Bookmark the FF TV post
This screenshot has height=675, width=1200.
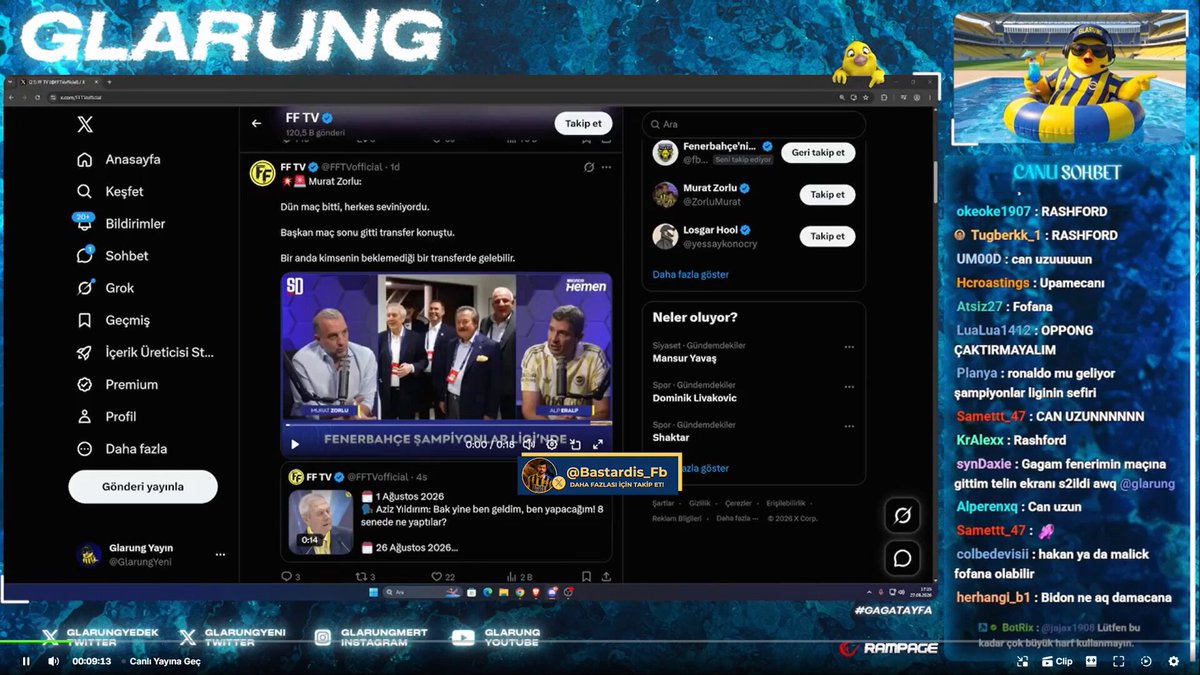(586, 576)
